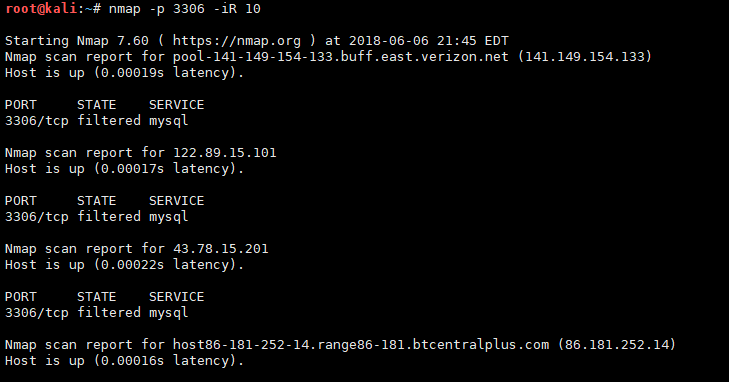Click the 0.00022s latency line
This screenshot has width=729, height=382.
pyautogui.click(x=124, y=265)
